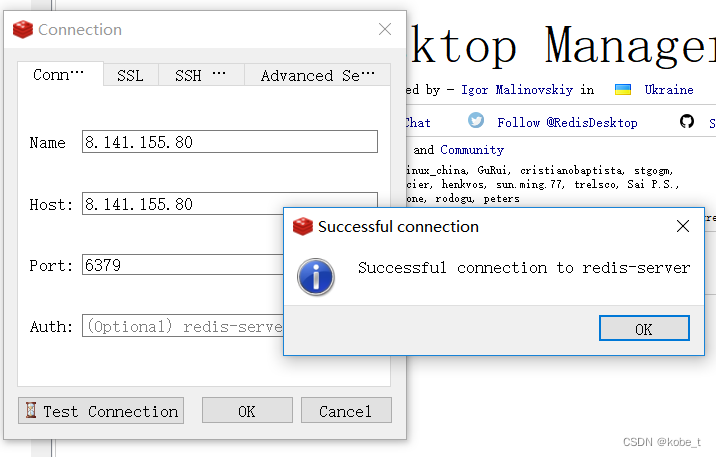Click the 'Connection' window title text
716x457 pixels.
click(80, 30)
